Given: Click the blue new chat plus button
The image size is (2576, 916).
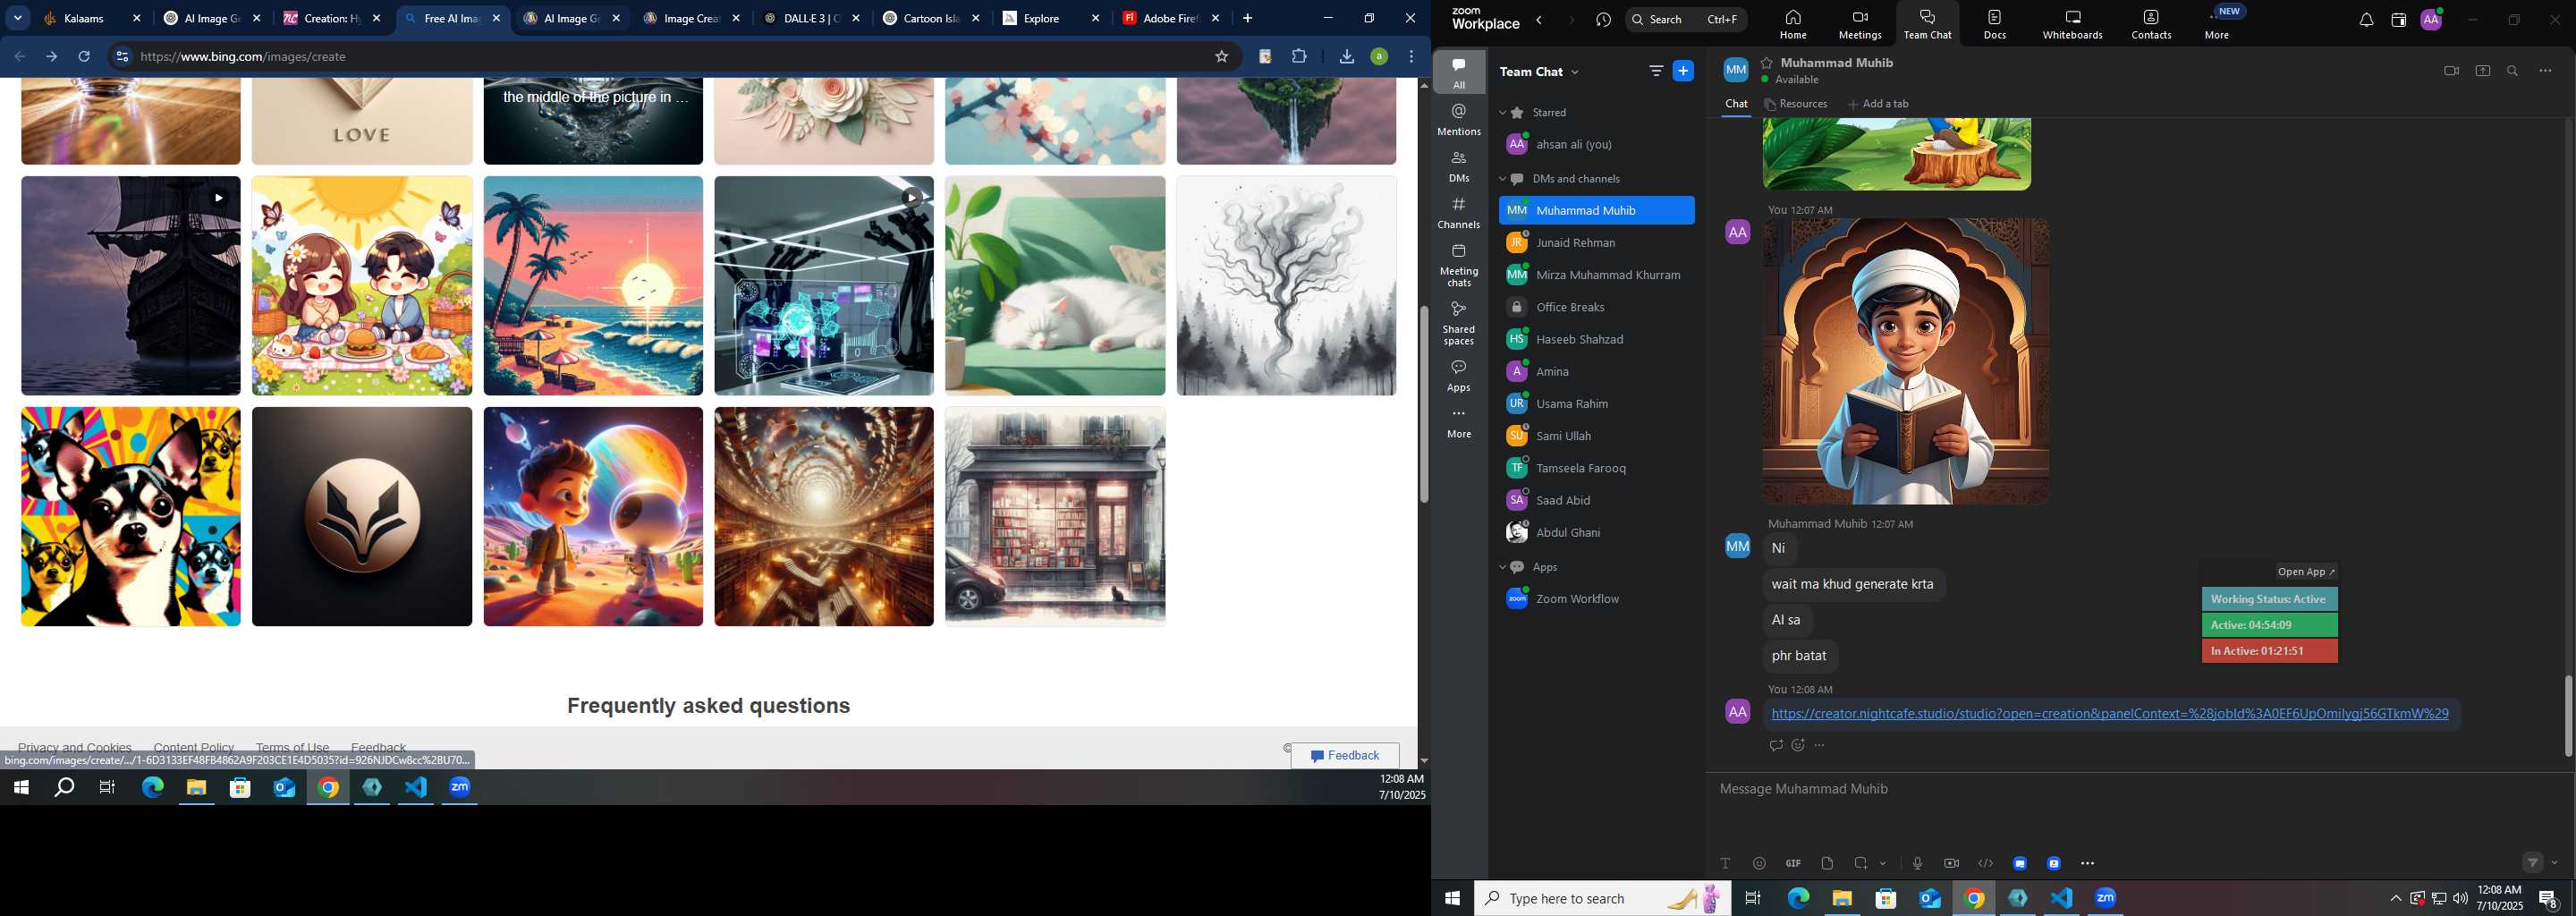Looking at the screenshot, I should 1683,71.
